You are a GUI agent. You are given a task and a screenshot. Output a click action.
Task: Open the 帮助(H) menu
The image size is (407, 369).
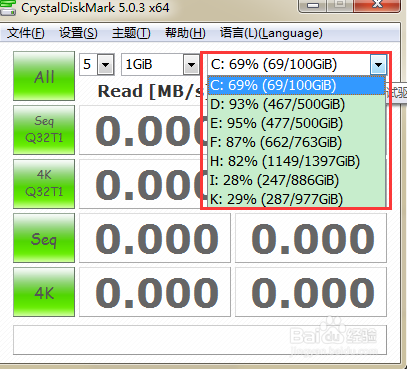click(185, 33)
